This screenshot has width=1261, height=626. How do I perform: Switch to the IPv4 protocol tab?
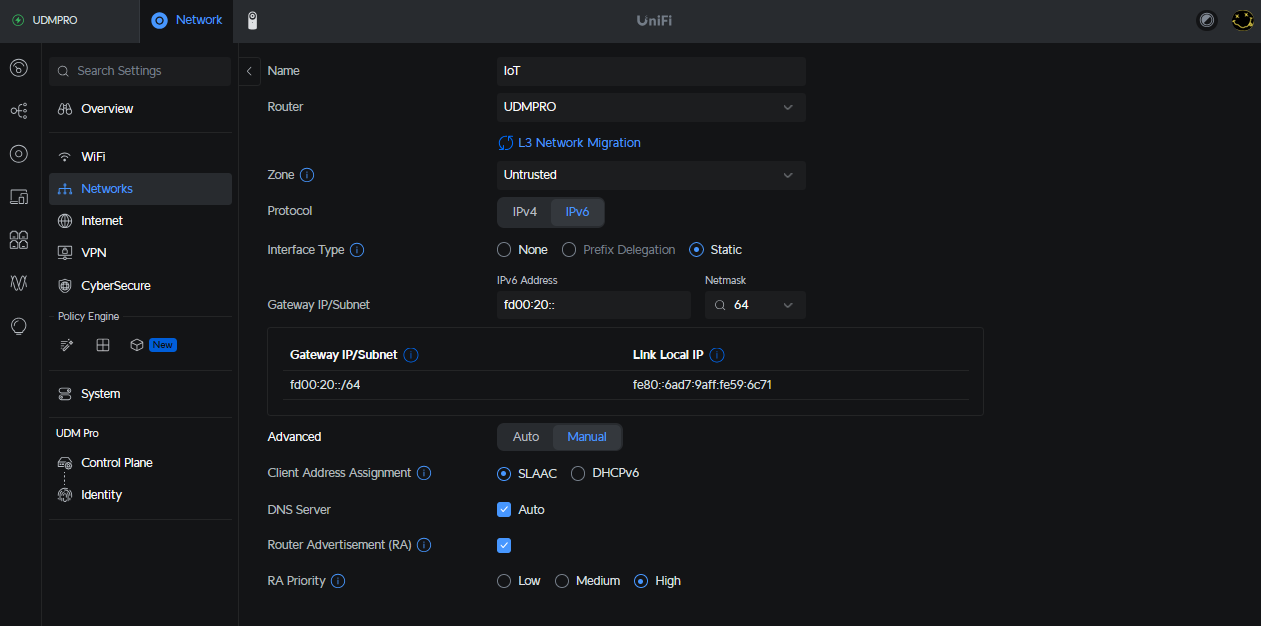pos(525,212)
